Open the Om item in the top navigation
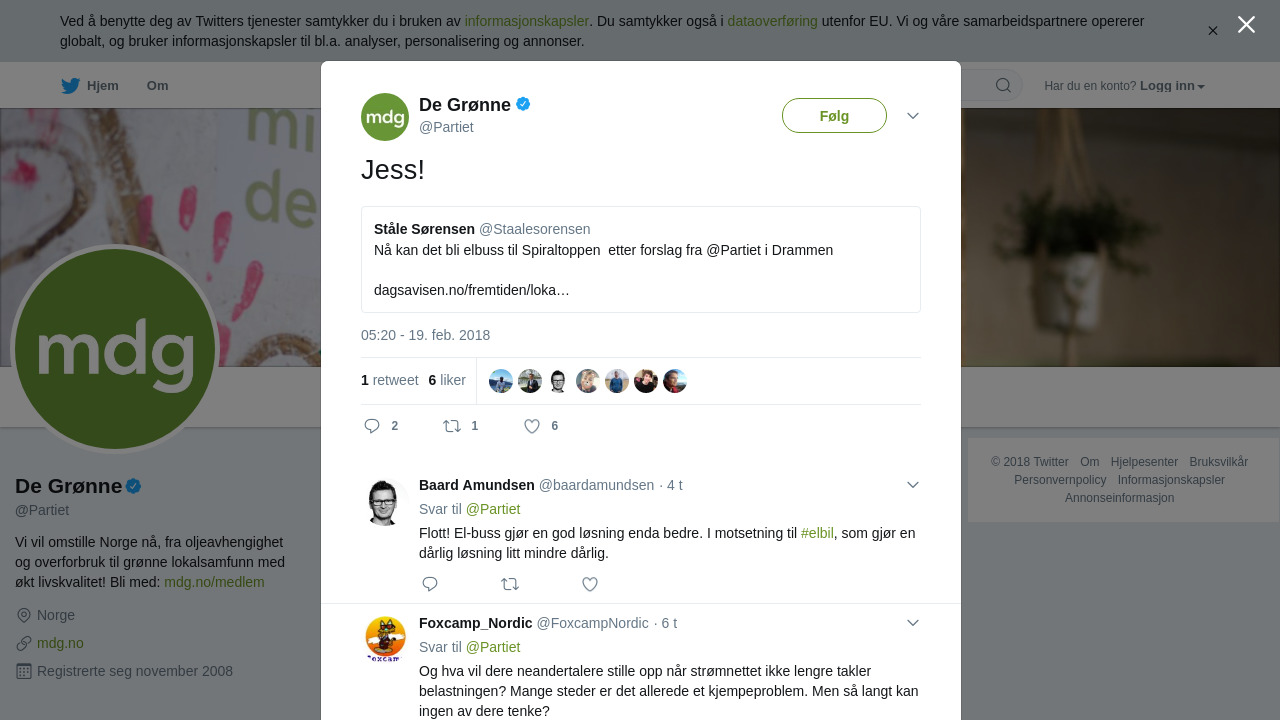 [158, 86]
